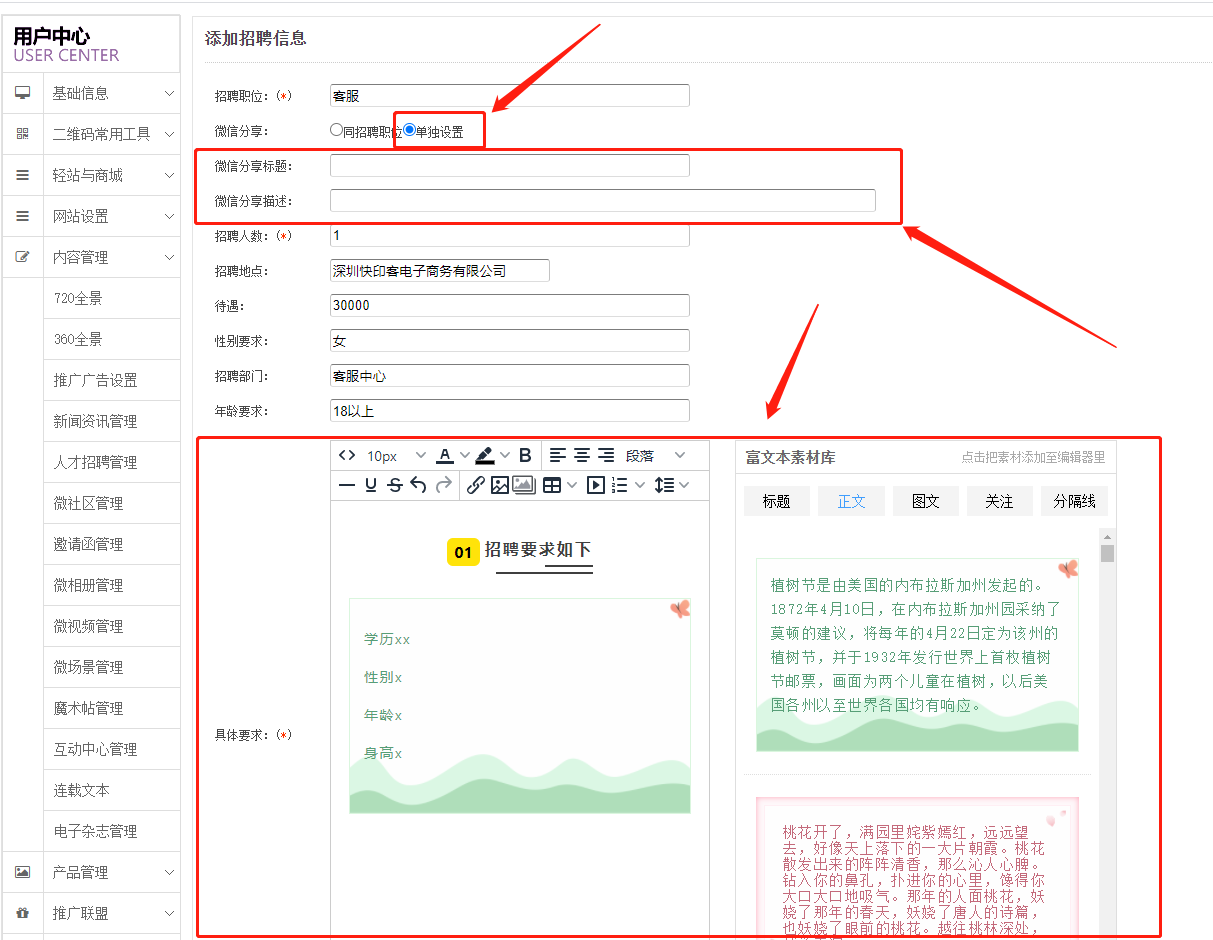Toggle source code view in editor
1213x940 pixels.
pos(347,455)
